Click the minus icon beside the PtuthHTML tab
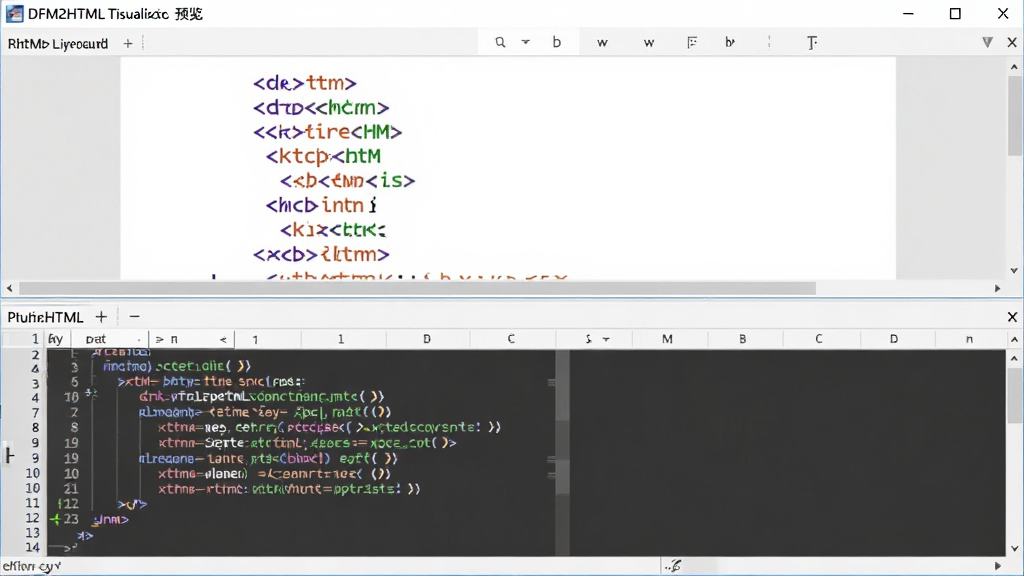The image size is (1024, 576). point(135,317)
